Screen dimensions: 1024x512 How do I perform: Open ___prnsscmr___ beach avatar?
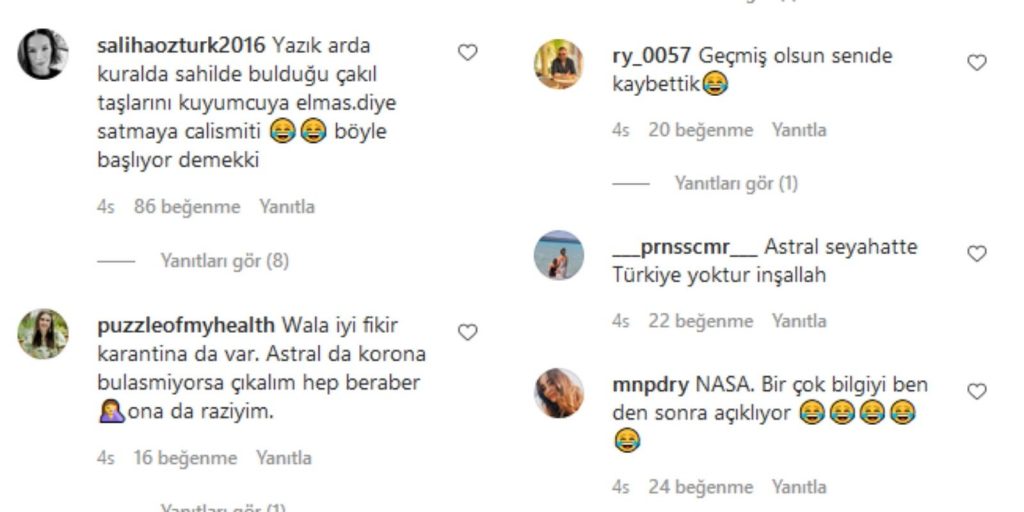click(x=559, y=255)
